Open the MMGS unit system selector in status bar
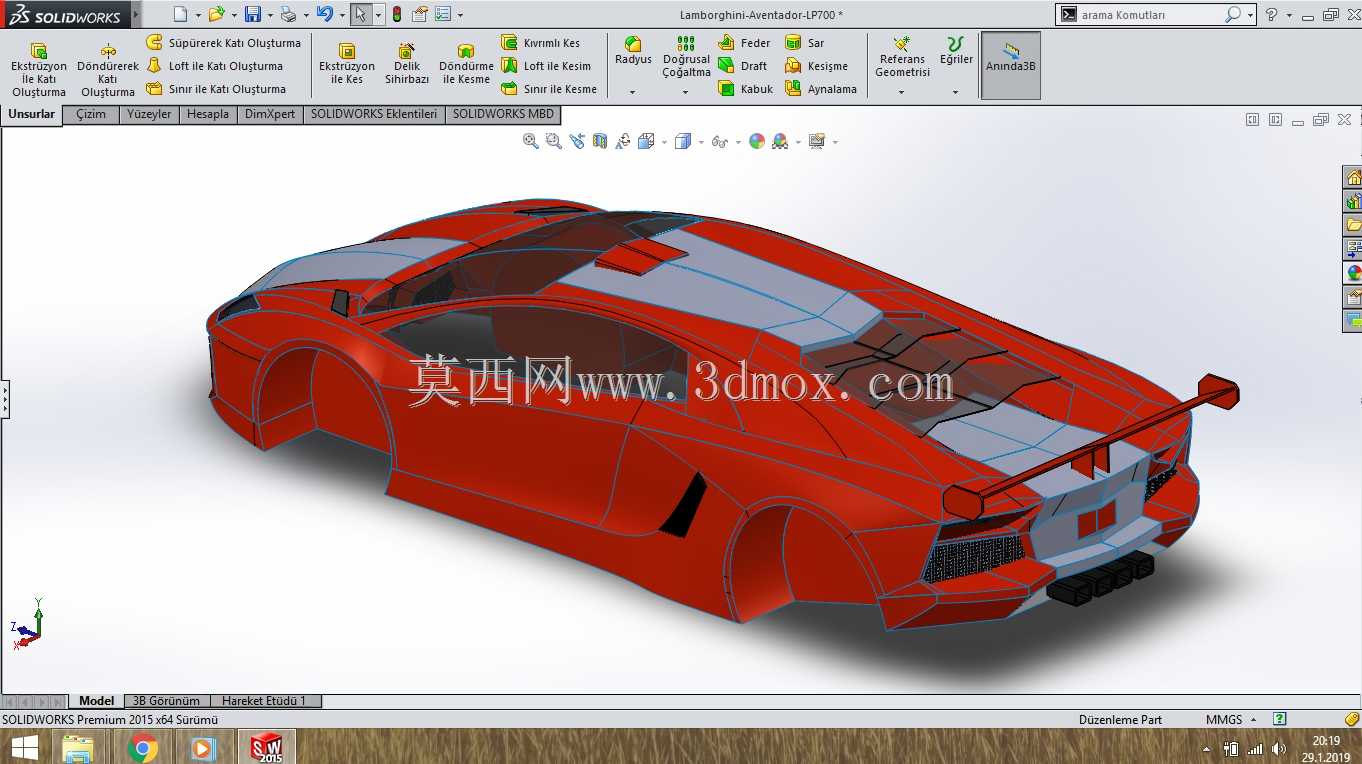The image size is (1362, 764). pyautogui.click(x=1231, y=719)
